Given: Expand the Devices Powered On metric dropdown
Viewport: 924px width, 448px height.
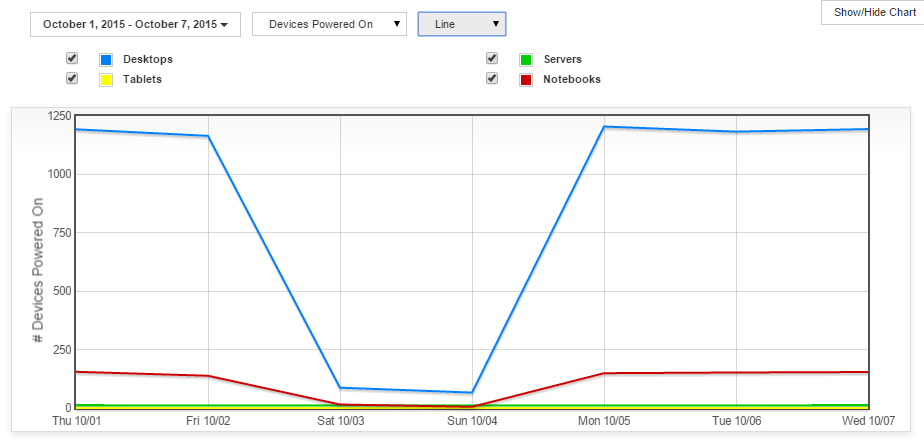Looking at the screenshot, I should point(329,24).
